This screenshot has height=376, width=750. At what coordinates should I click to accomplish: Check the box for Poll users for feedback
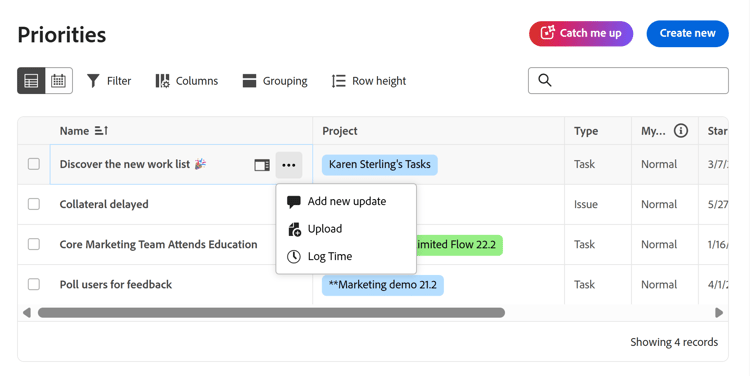pos(33,285)
